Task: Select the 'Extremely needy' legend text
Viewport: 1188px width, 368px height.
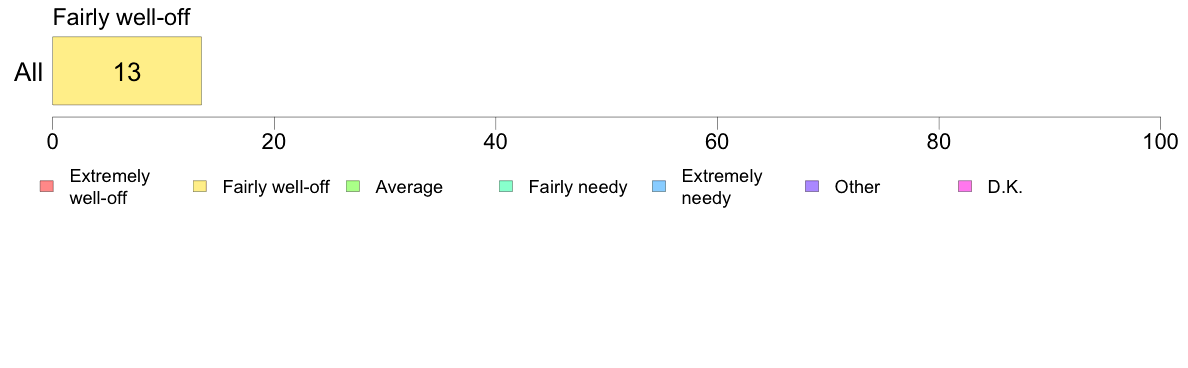Action: point(722,187)
